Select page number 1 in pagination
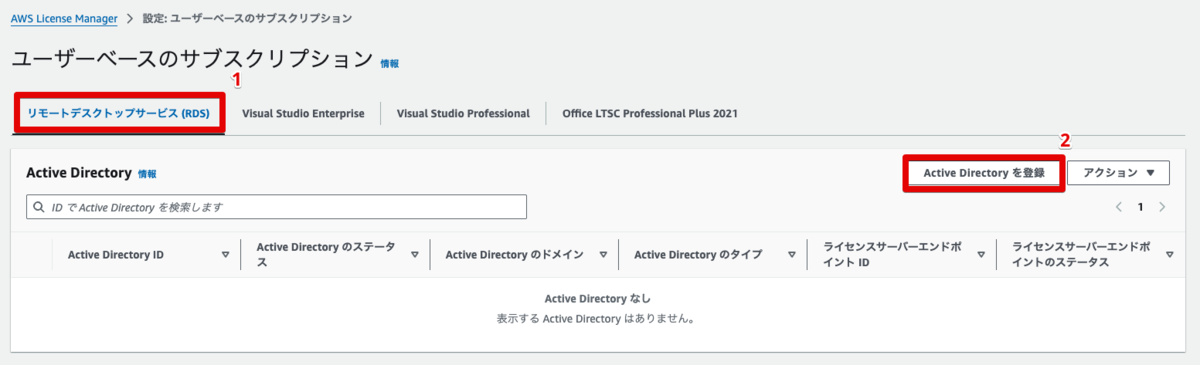Viewport: 1200px width, 365px height. 1140,207
